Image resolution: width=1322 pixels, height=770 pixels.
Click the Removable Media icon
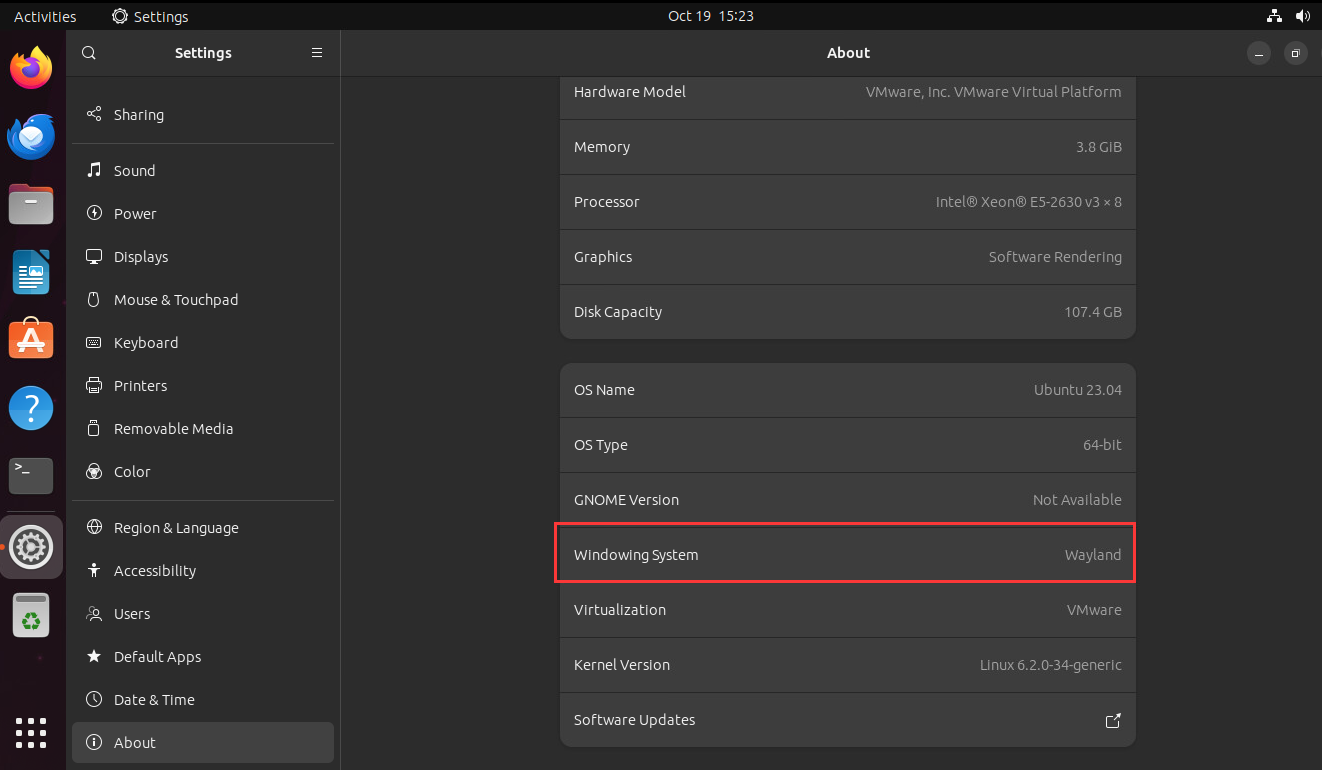click(x=94, y=428)
